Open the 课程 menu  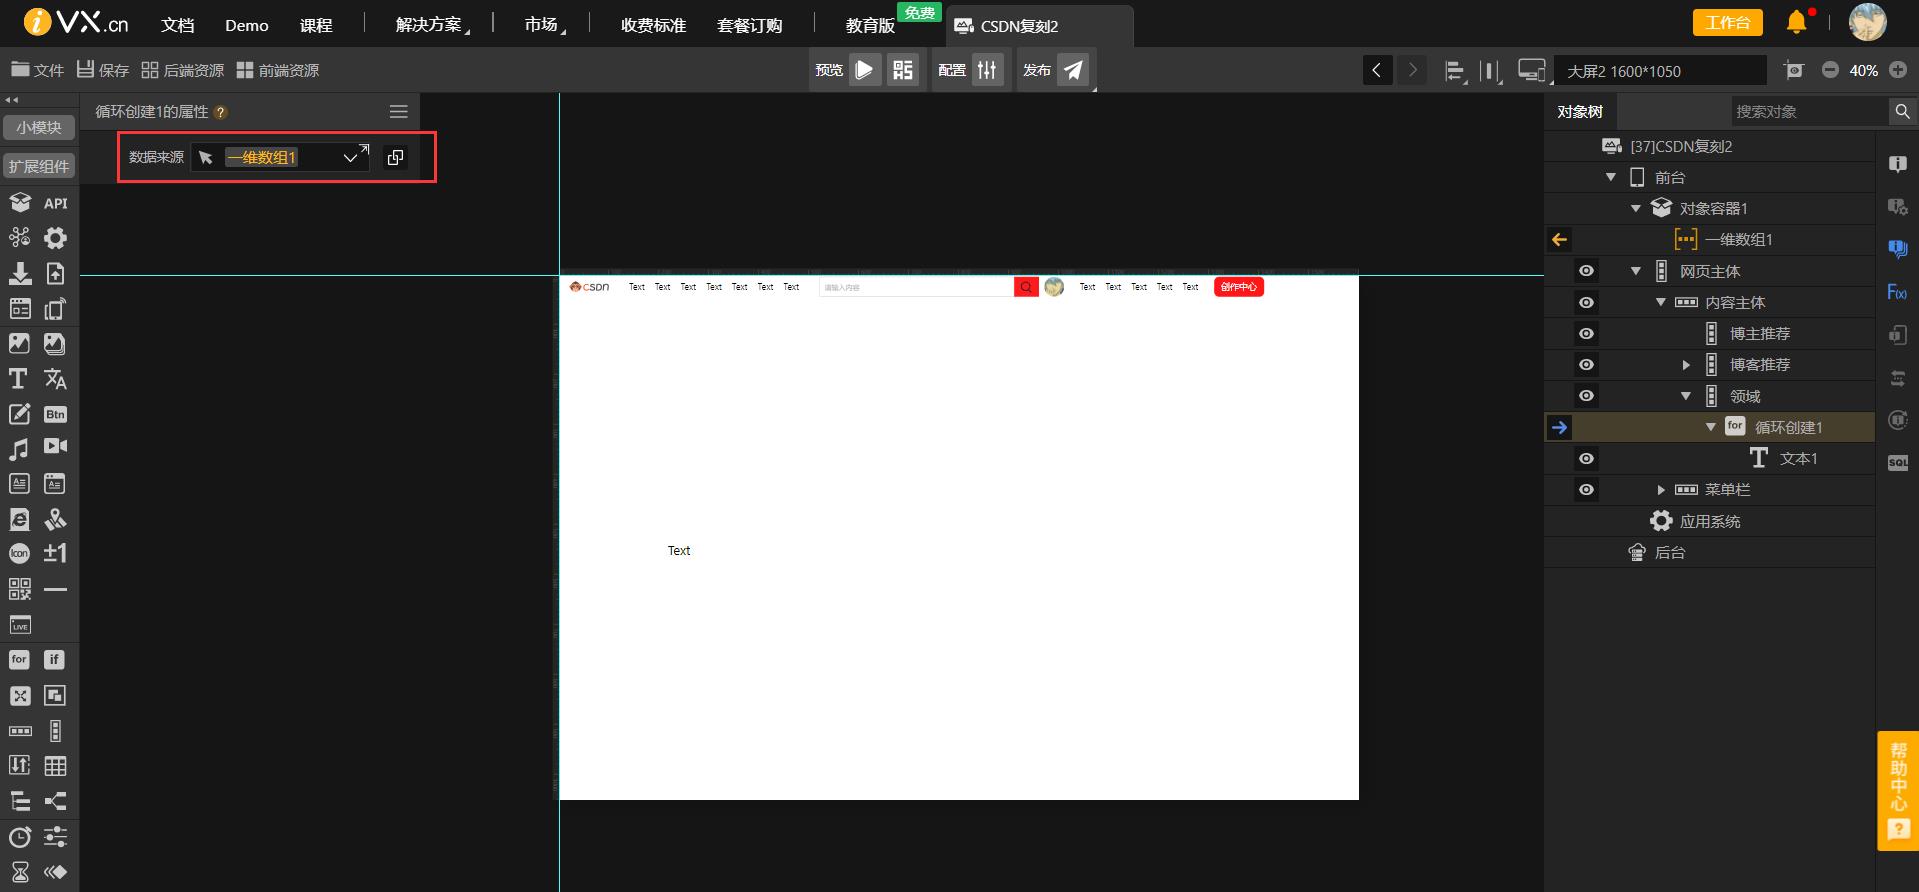click(316, 25)
